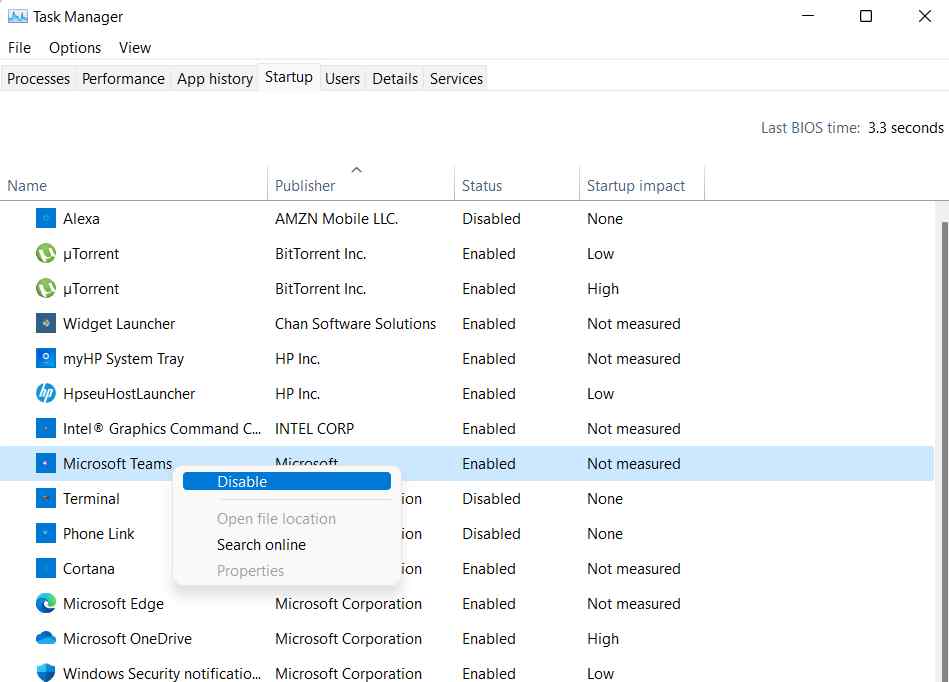Sort by the Name column header
Viewport: 949px width, 682px height.
point(134,185)
